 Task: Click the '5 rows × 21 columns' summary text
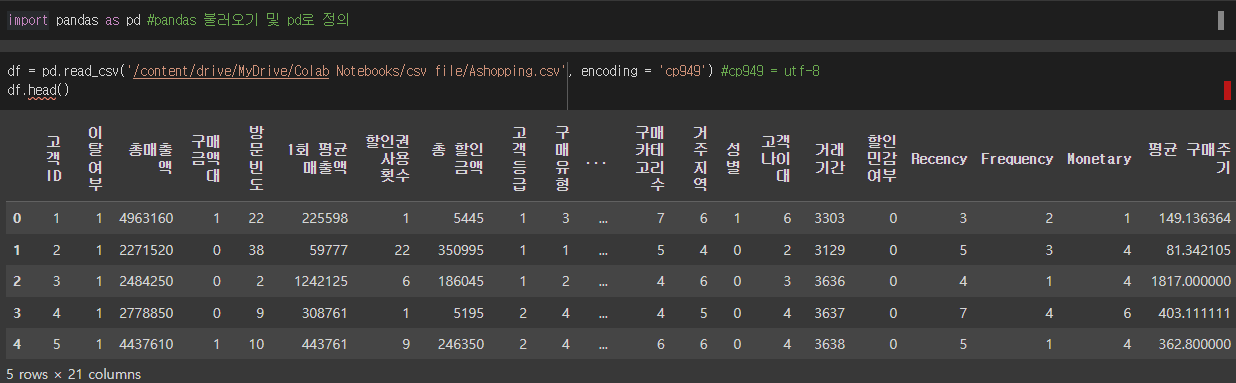click(73, 374)
